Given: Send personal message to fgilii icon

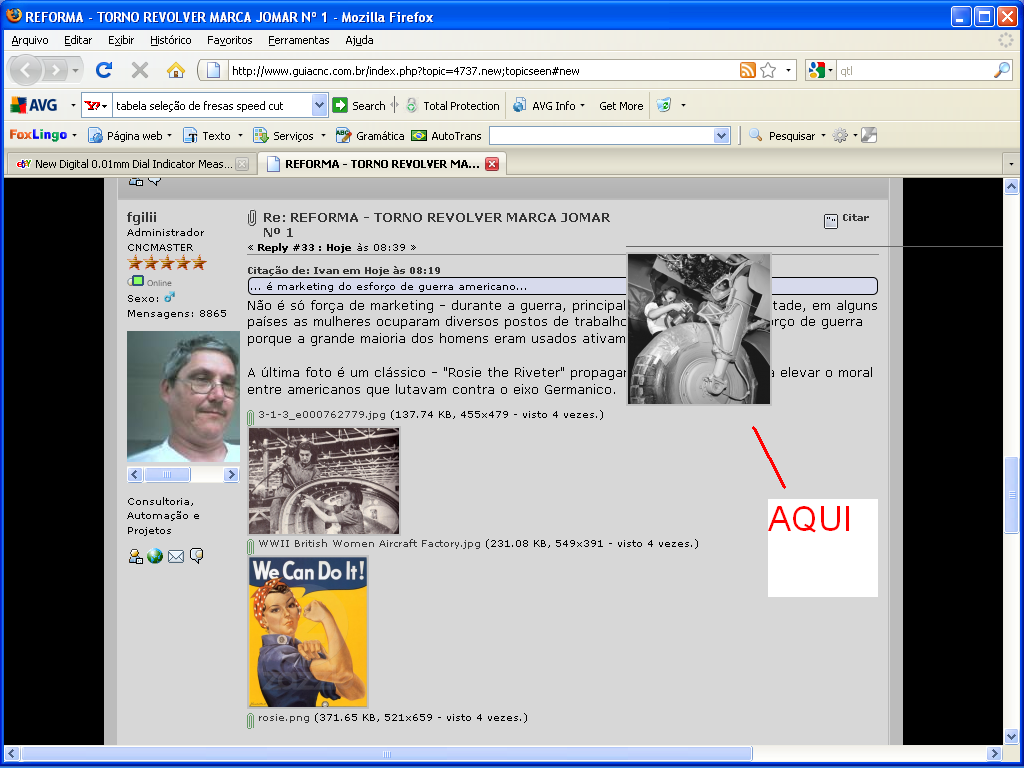Looking at the screenshot, I should pyautogui.click(x=197, y=556).
